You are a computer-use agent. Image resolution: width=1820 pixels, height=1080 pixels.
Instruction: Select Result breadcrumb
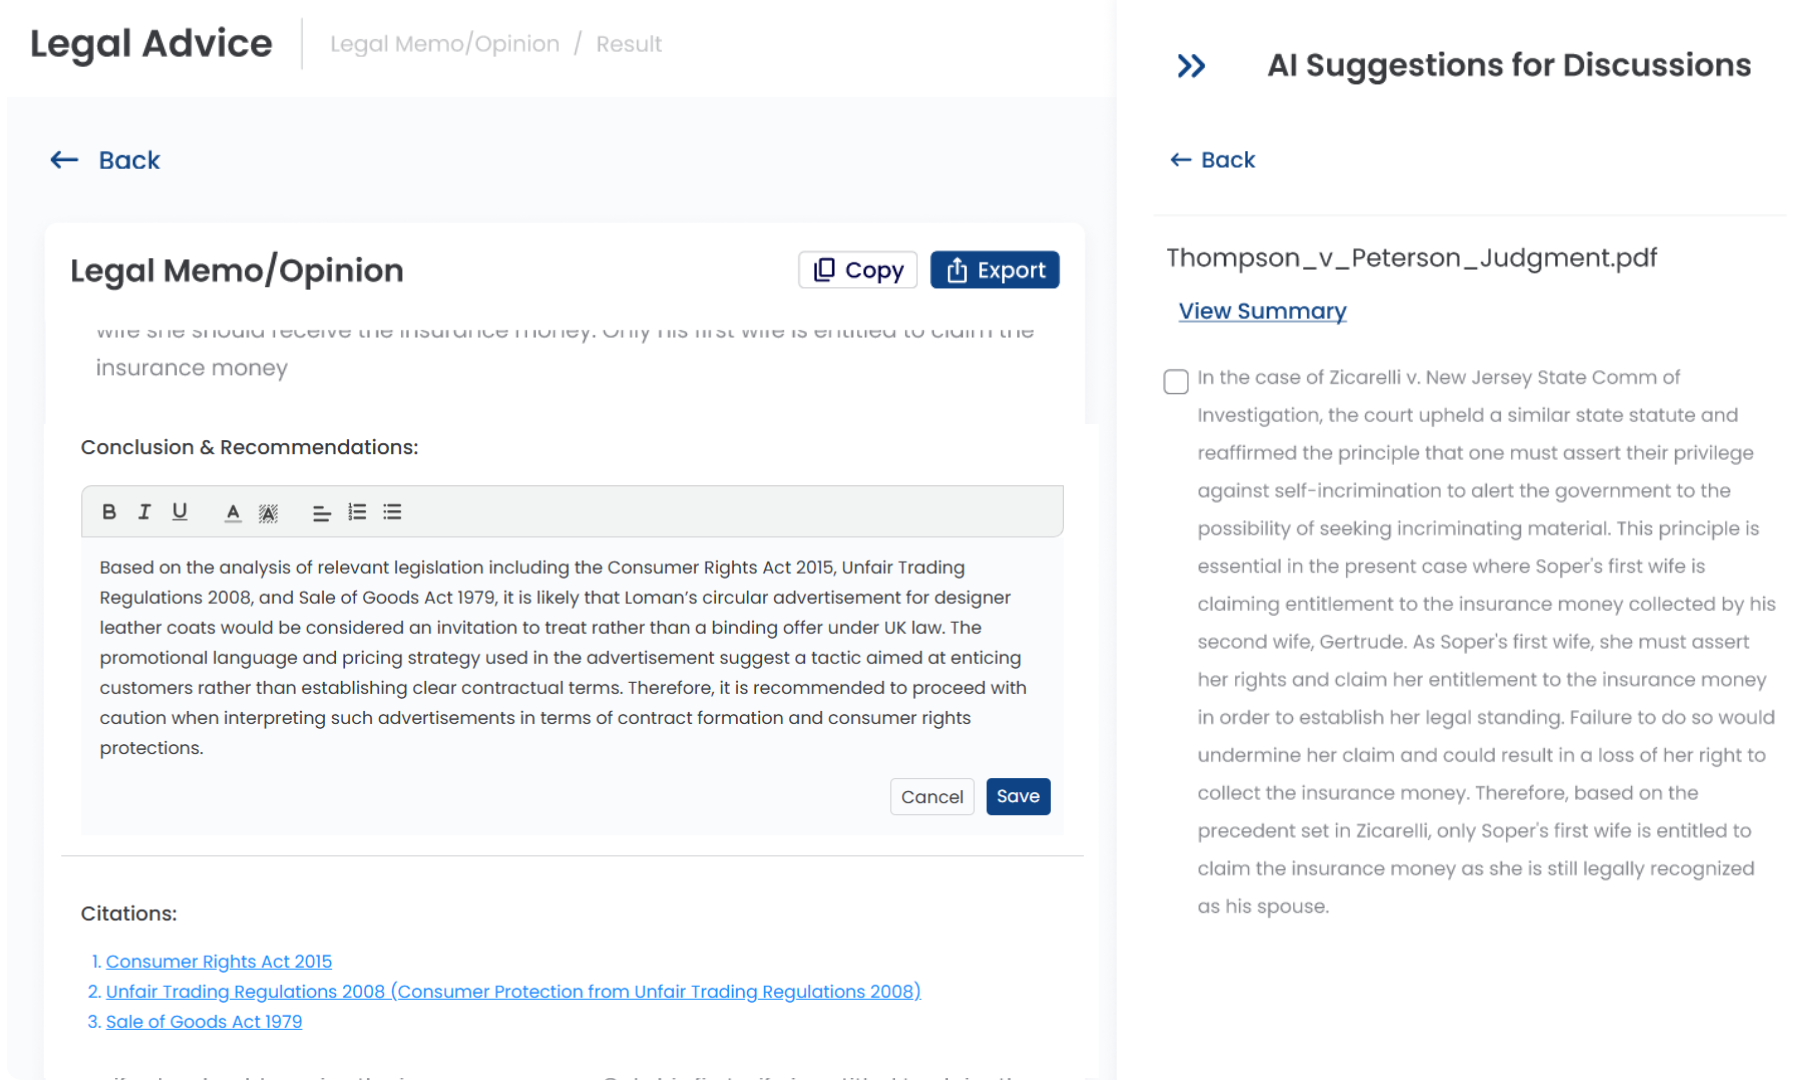pyautogui.click(x=629, y=44)
